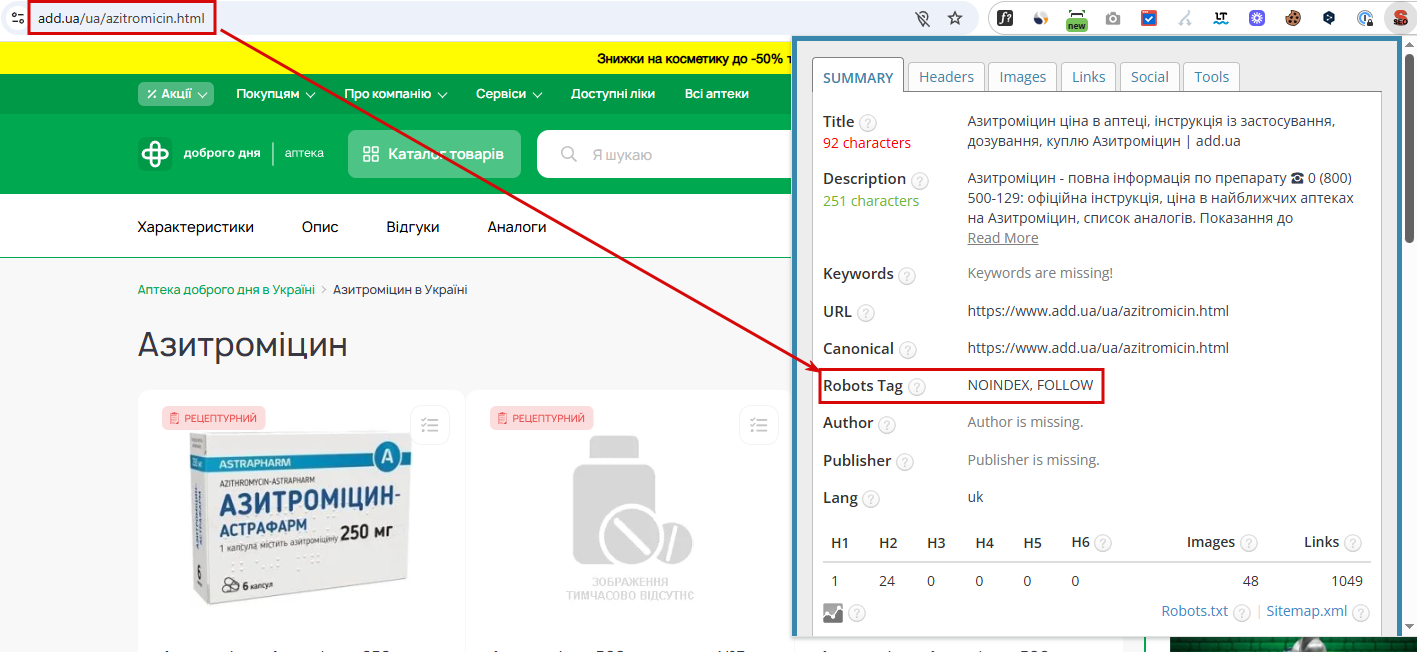Image resolution: width=1417 pixels, height=652 pixels.
Task: Click the '1049' links count
Action: tap(1346, 581)
